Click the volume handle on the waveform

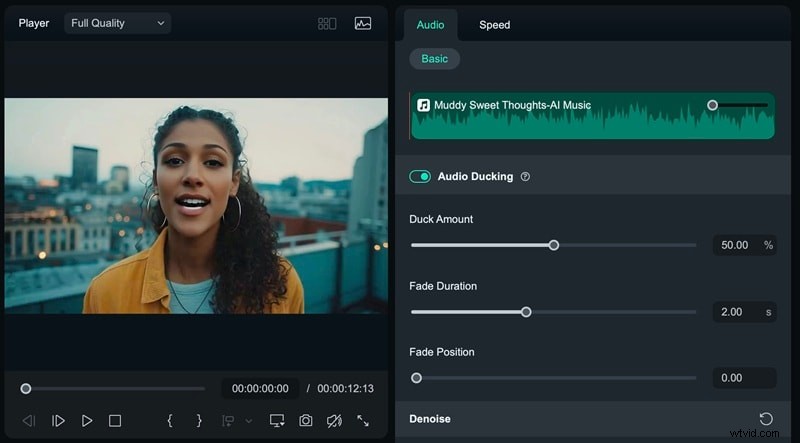point(712,105)
